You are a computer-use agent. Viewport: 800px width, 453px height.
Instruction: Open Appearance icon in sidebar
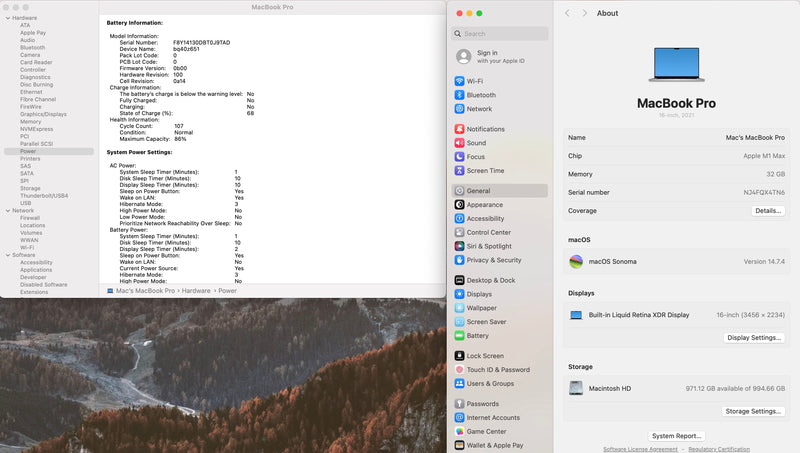click(459, 205)
